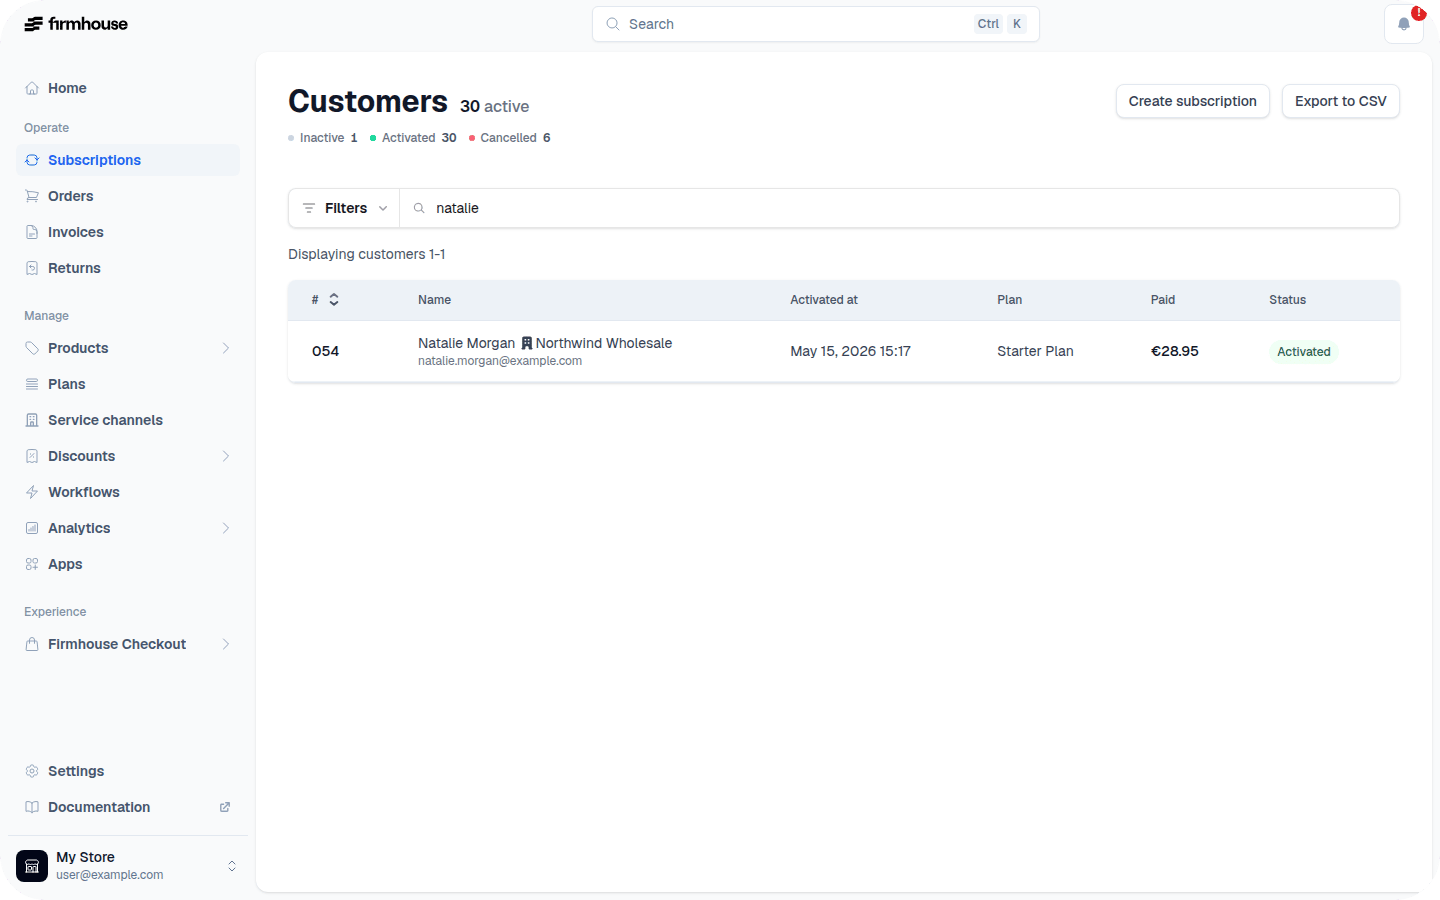Click the Documentation external link icon
The height and width of the screenshot is (900, 1440).
coord(225,807)
